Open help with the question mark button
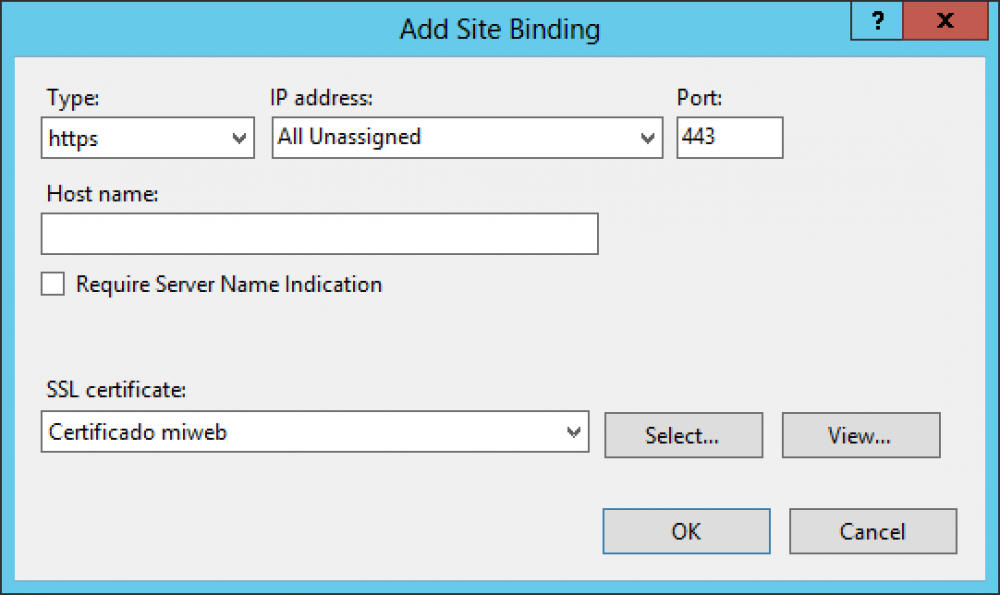This screenshot has width=1000, height=595. (x=877, y=20)
